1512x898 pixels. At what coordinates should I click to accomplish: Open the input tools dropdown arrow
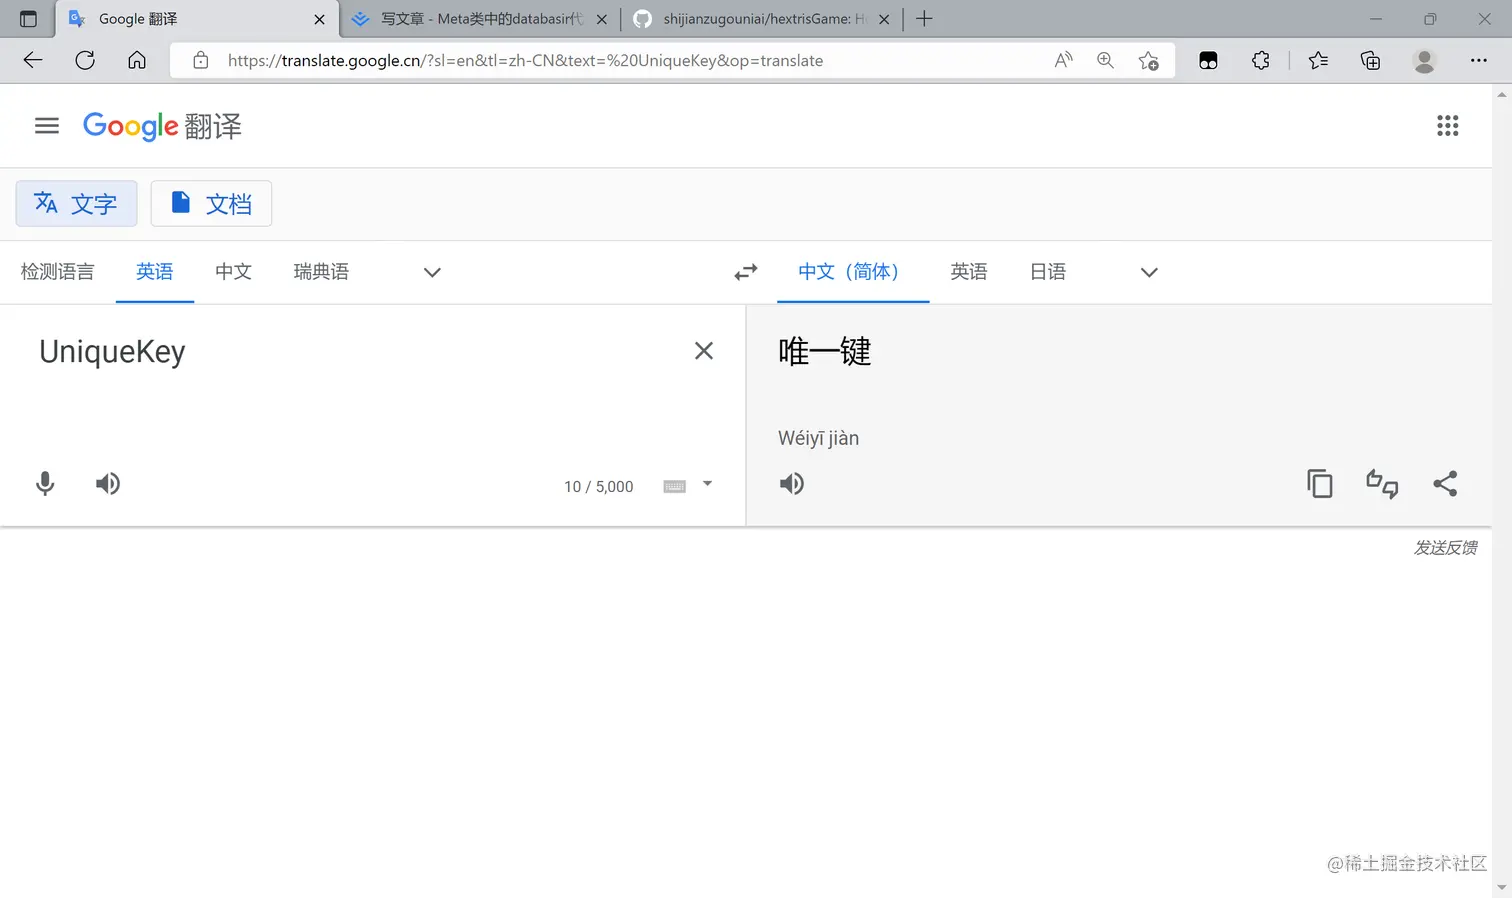point(707,484)
